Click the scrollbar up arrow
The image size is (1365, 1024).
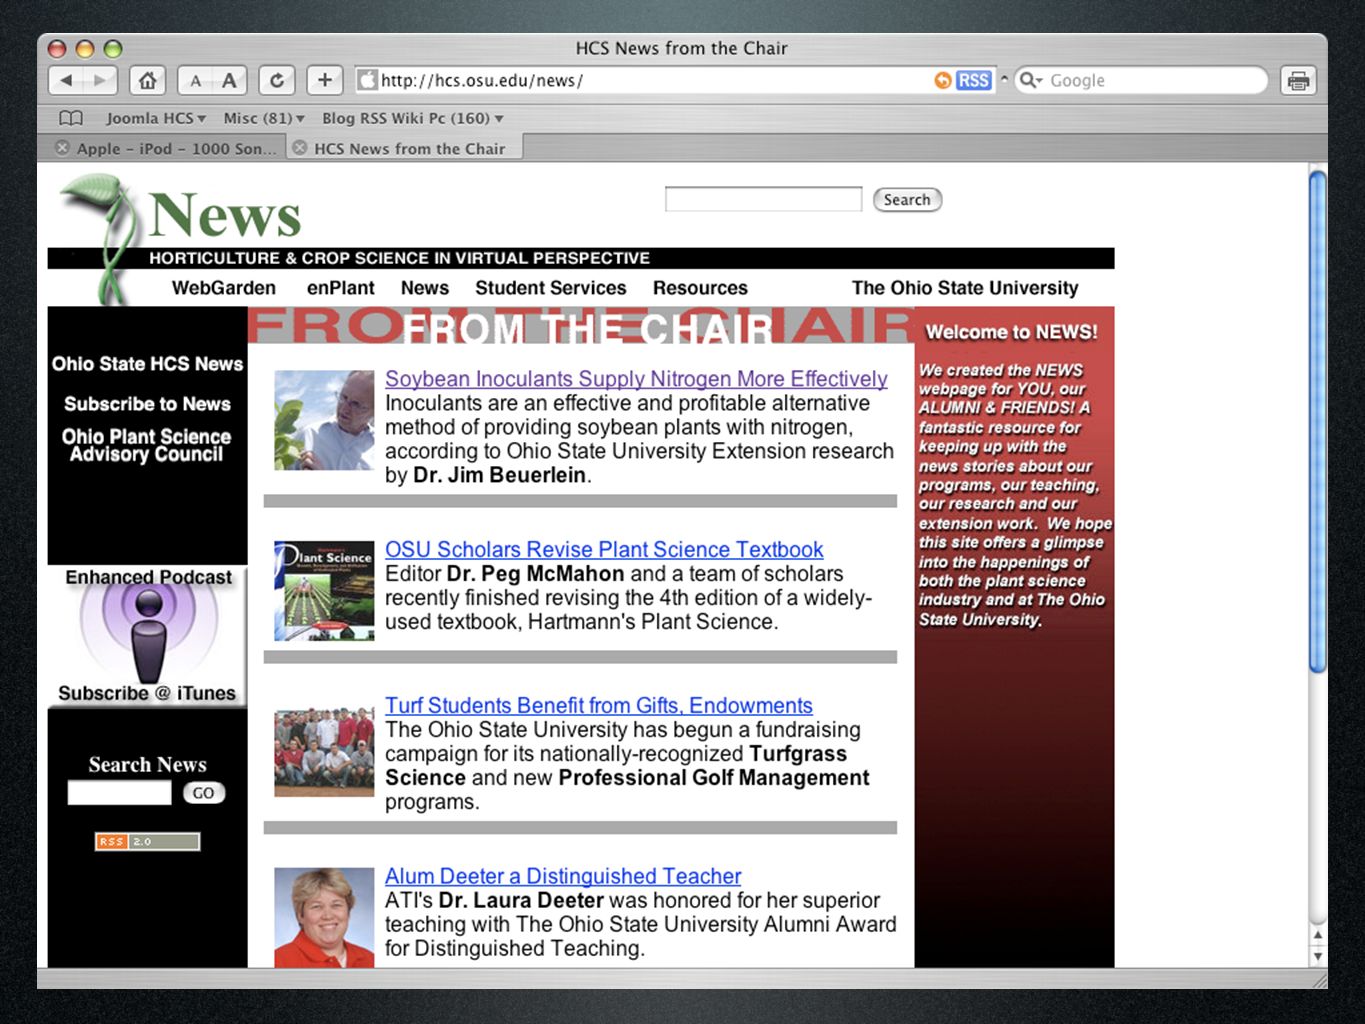click(1318, 936)
